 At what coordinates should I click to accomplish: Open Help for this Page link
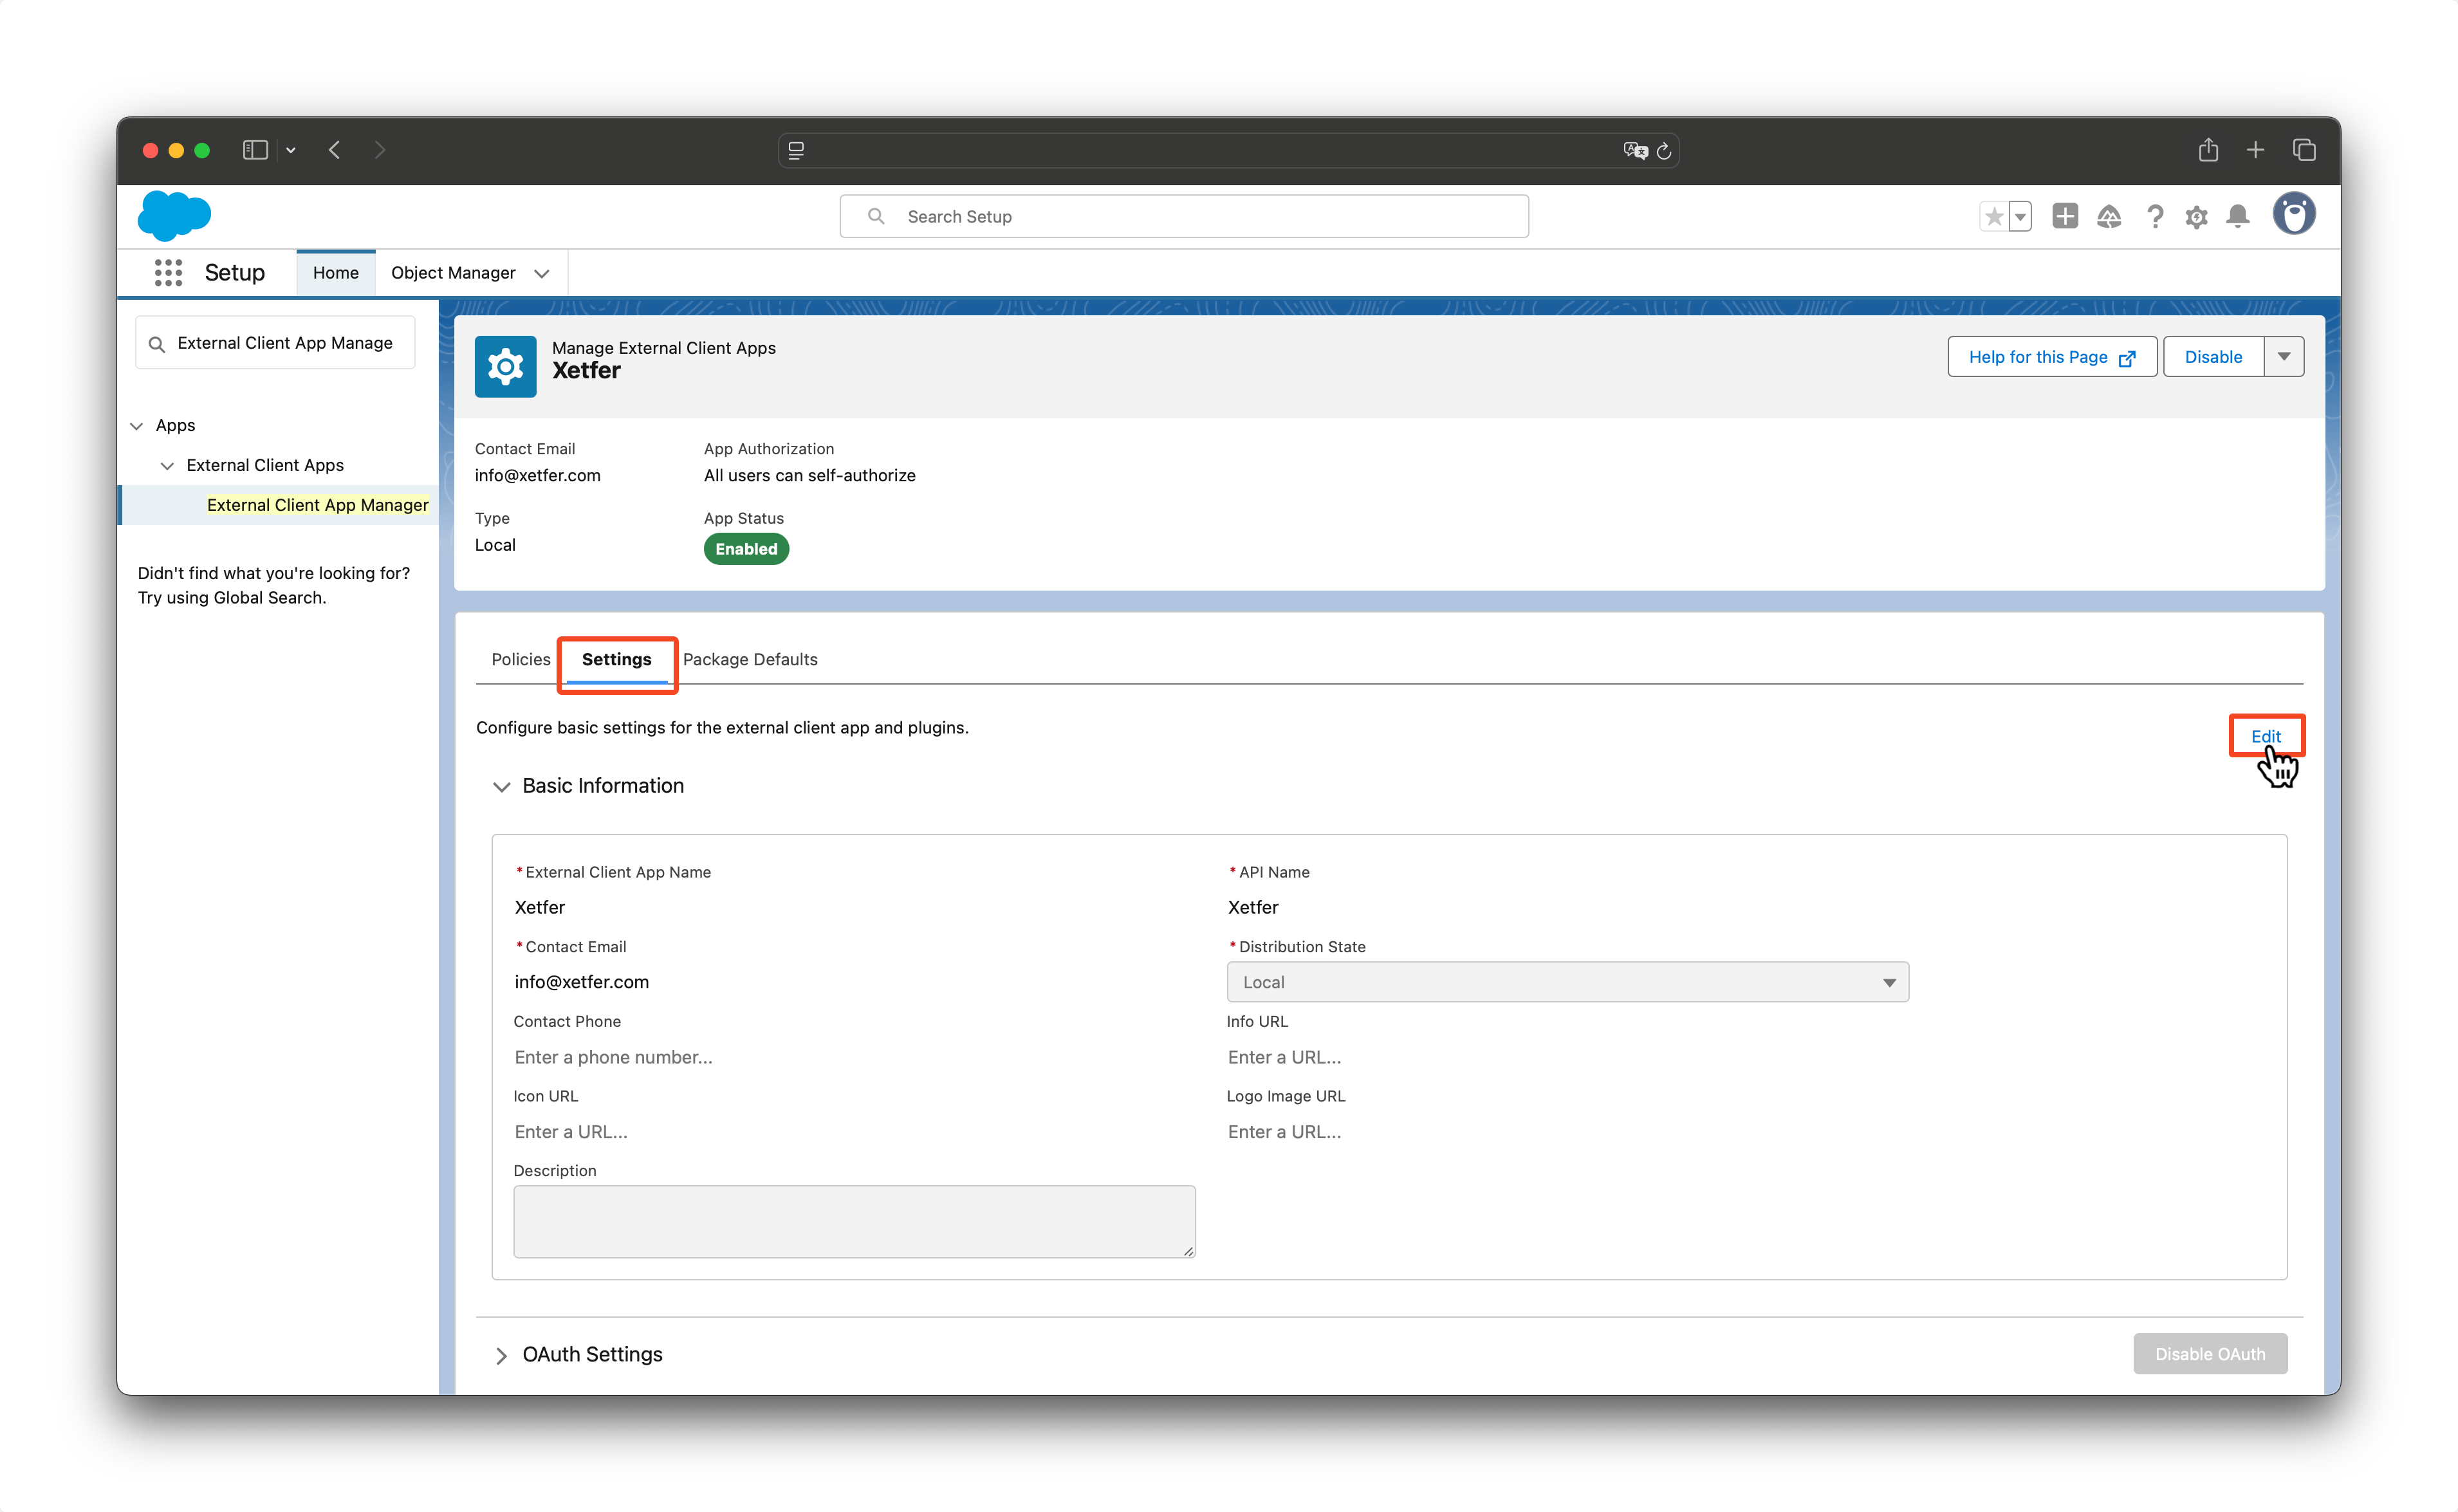coord(2052,357)
